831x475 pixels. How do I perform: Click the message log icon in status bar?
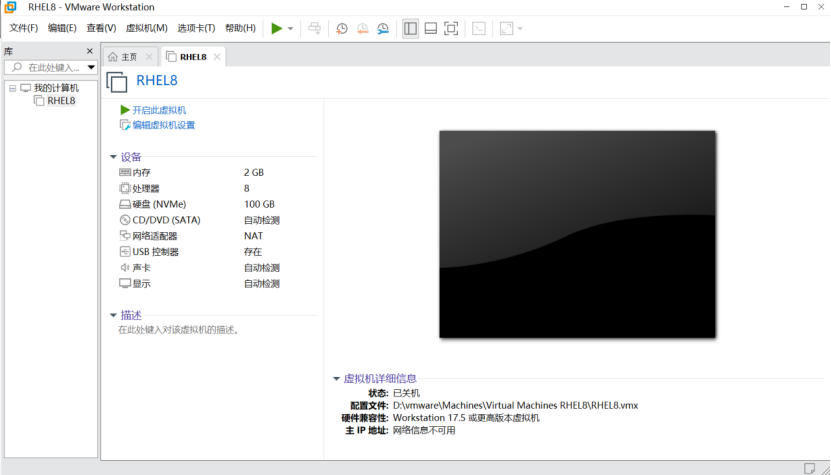809,468
